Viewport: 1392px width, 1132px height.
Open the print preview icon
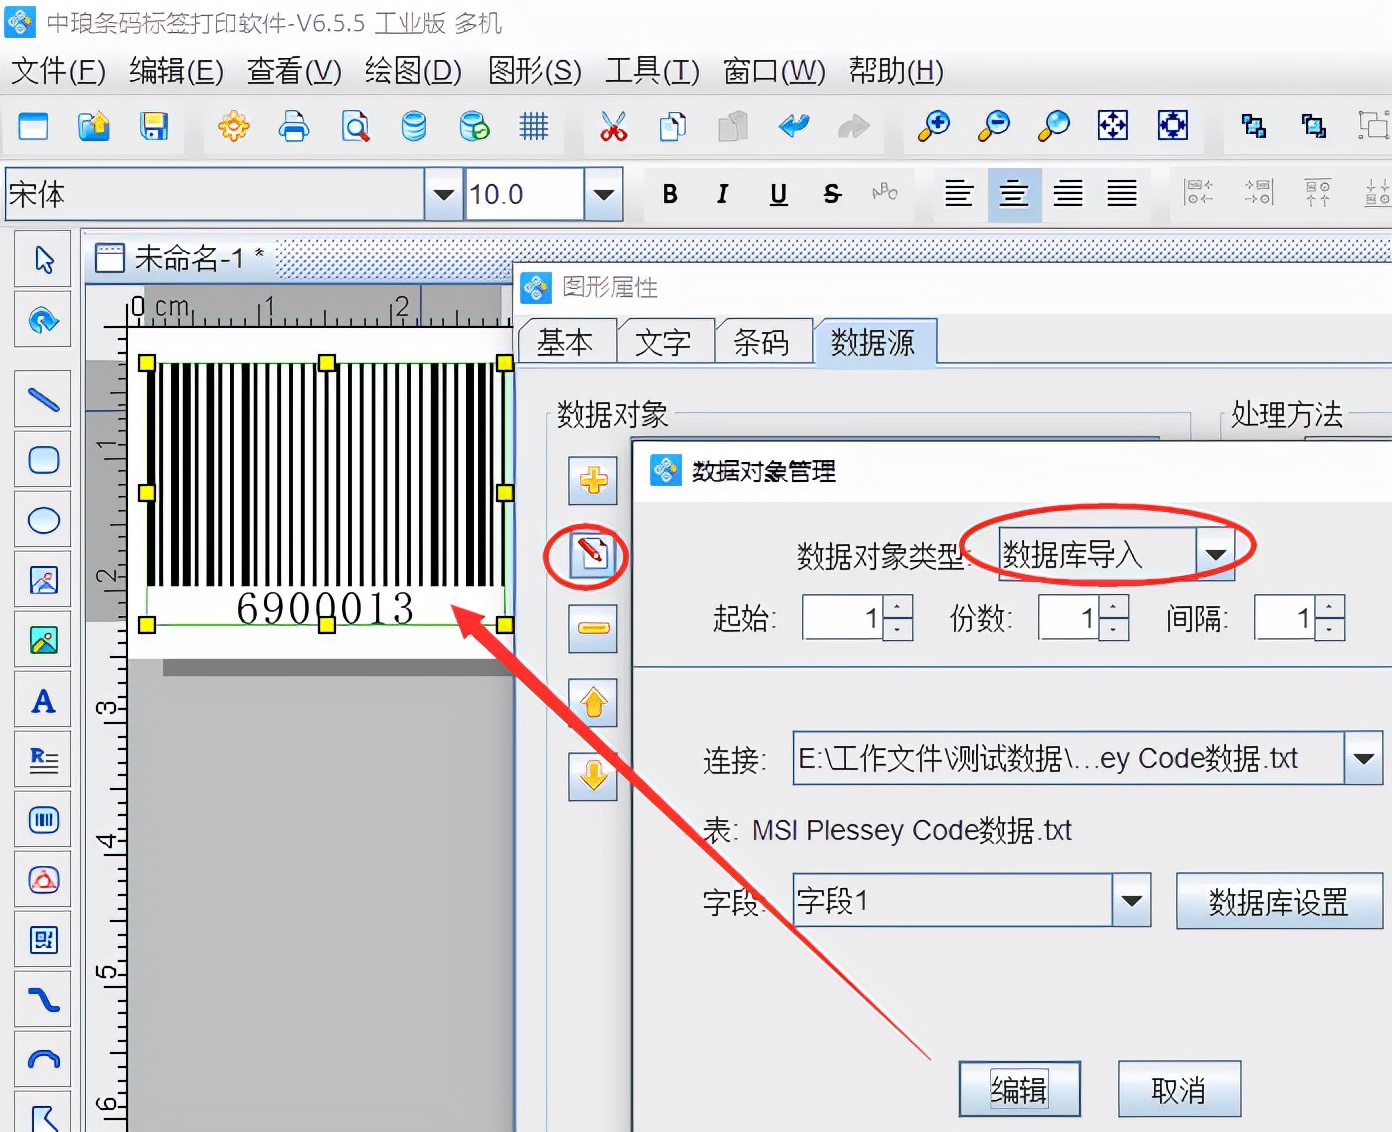point(355,127)
